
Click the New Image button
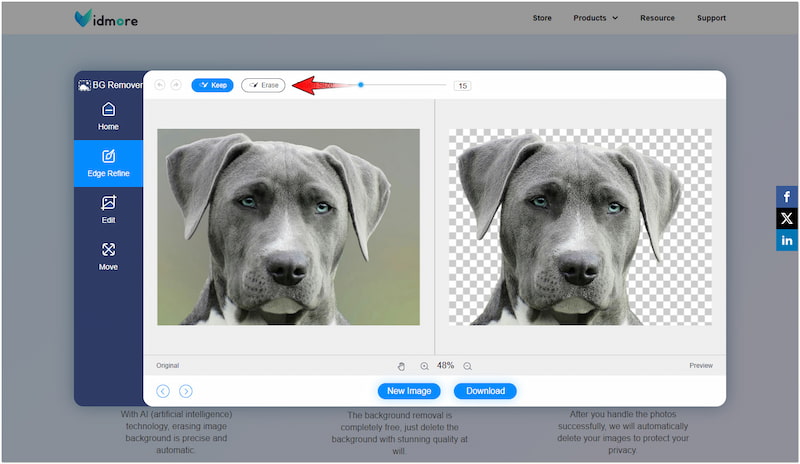409,391
